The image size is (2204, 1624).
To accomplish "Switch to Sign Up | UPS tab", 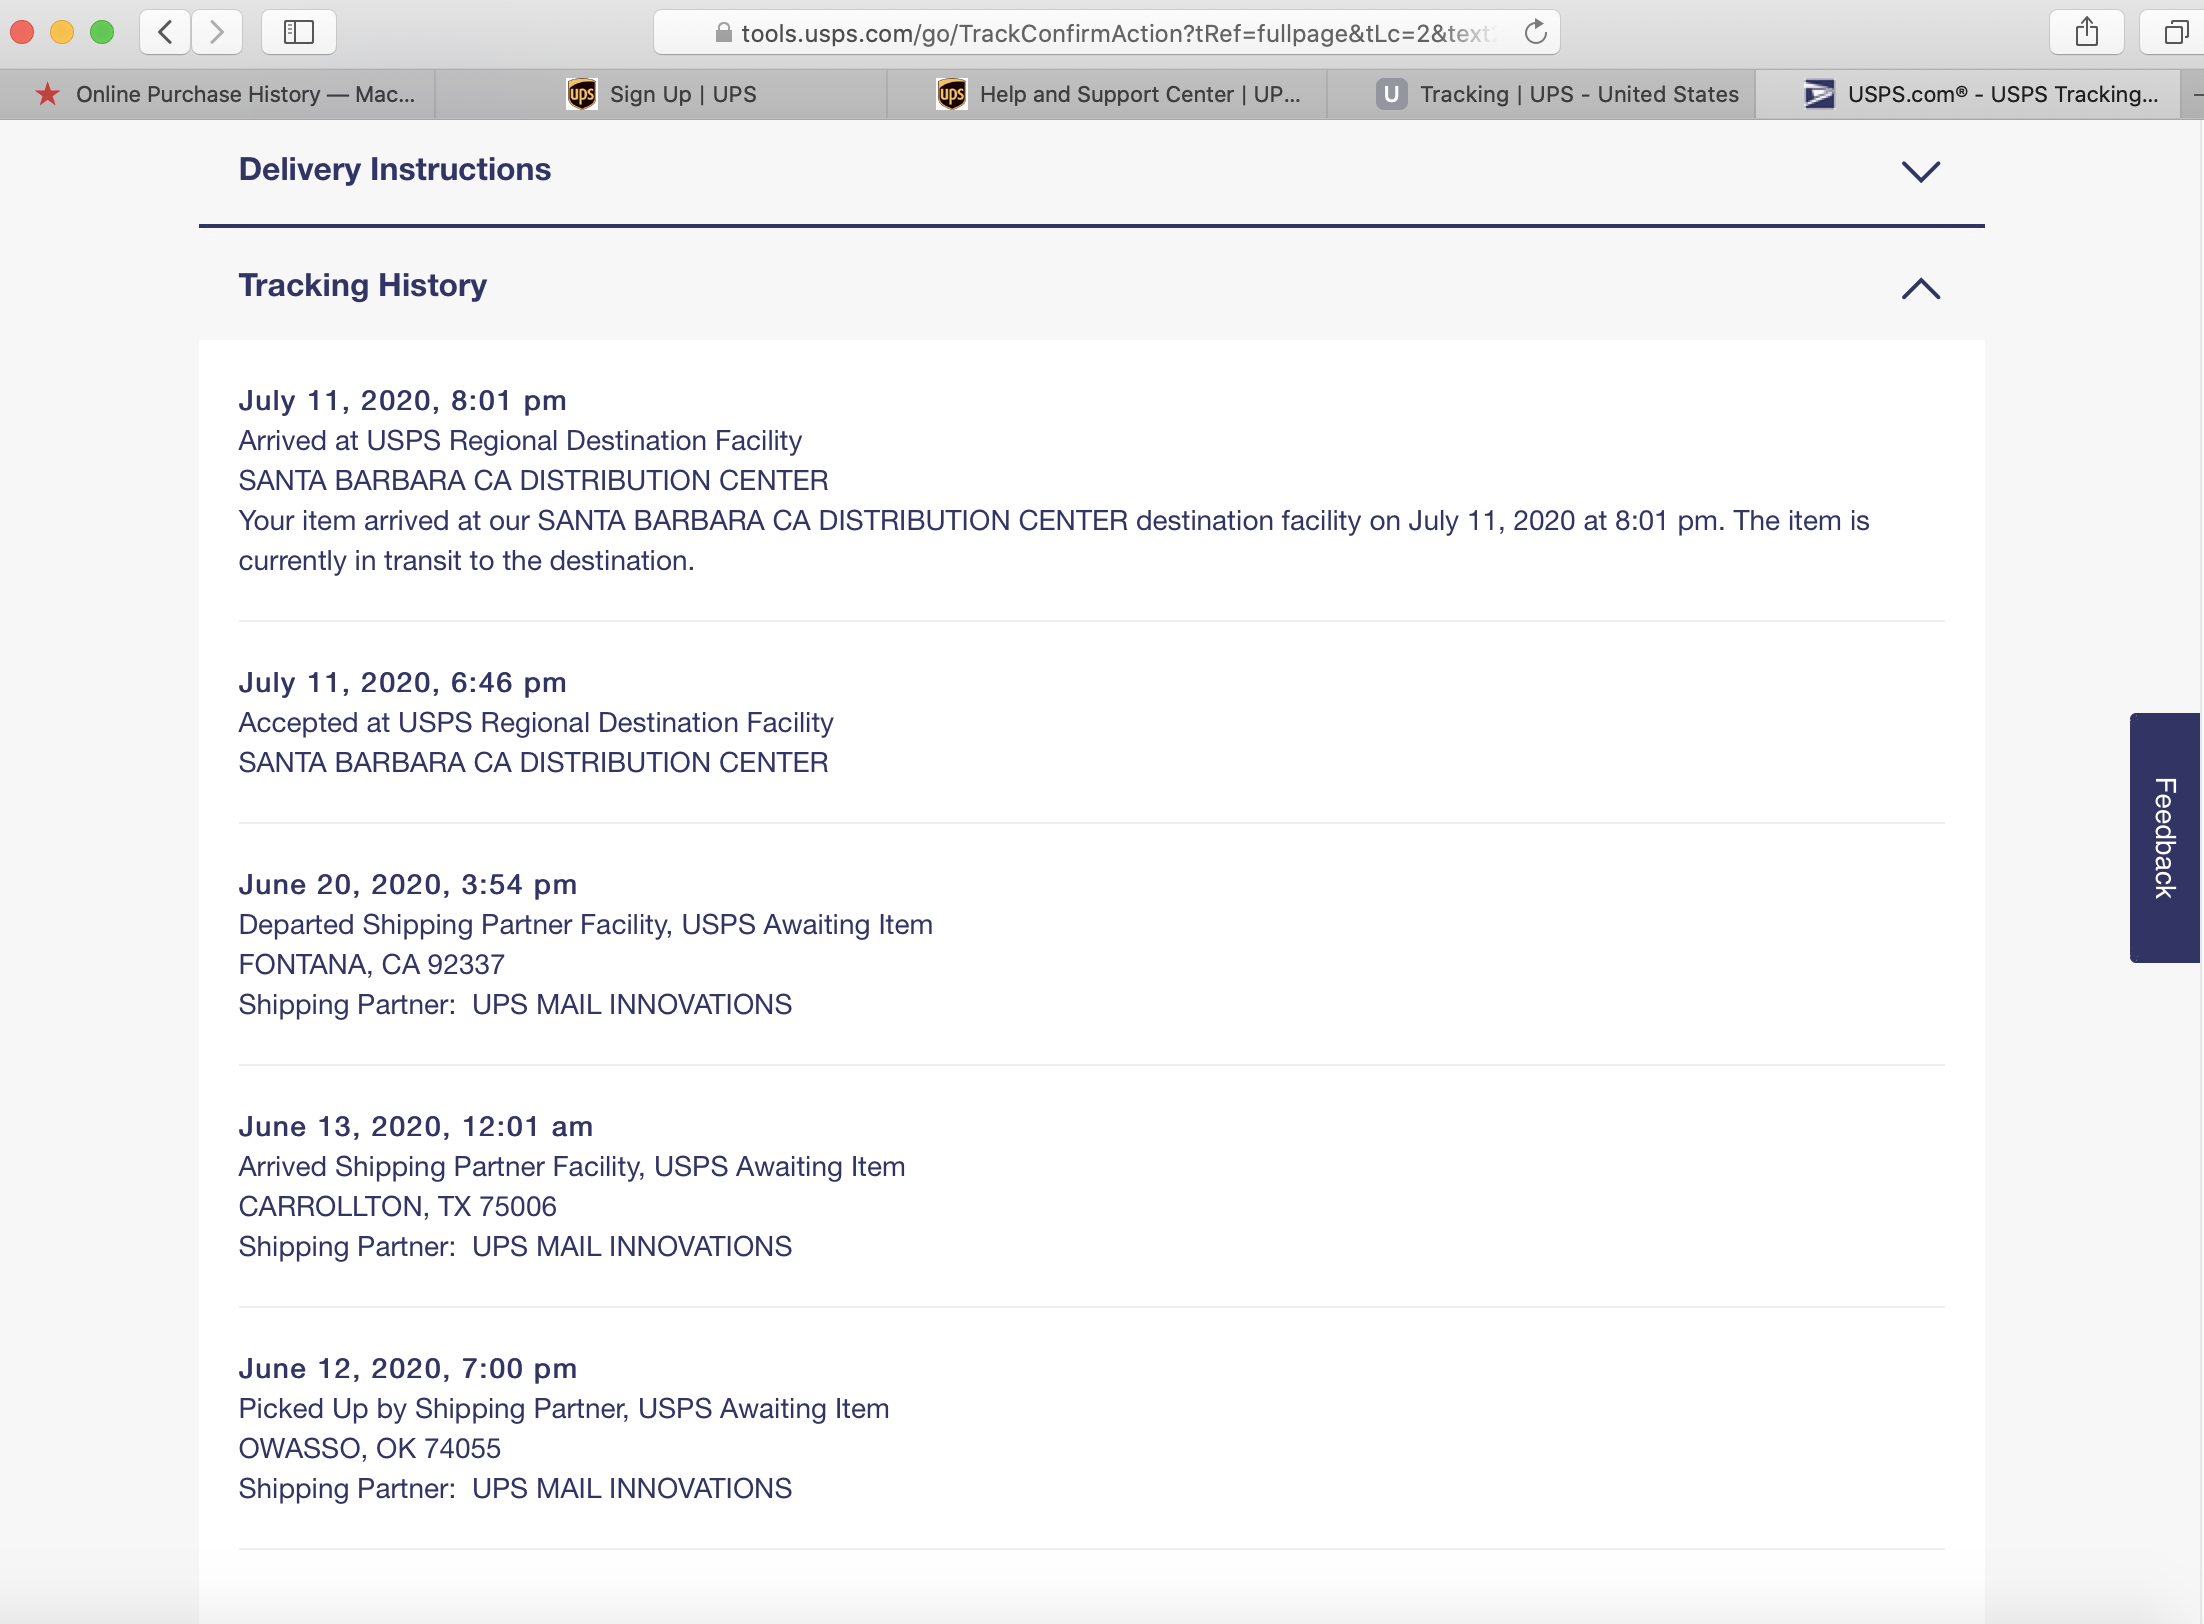I will pyautogui.click(x=661, y=94).
